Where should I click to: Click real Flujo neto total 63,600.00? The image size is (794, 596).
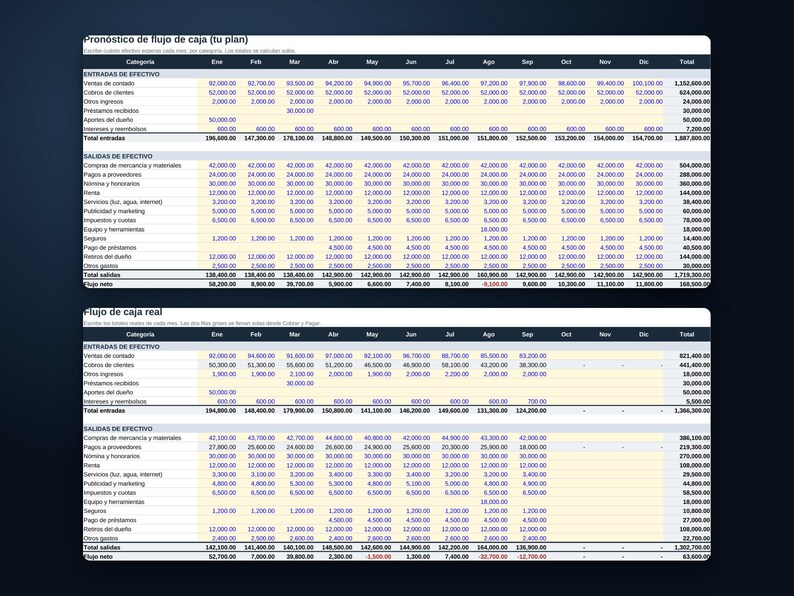click(x=696, y=557)
